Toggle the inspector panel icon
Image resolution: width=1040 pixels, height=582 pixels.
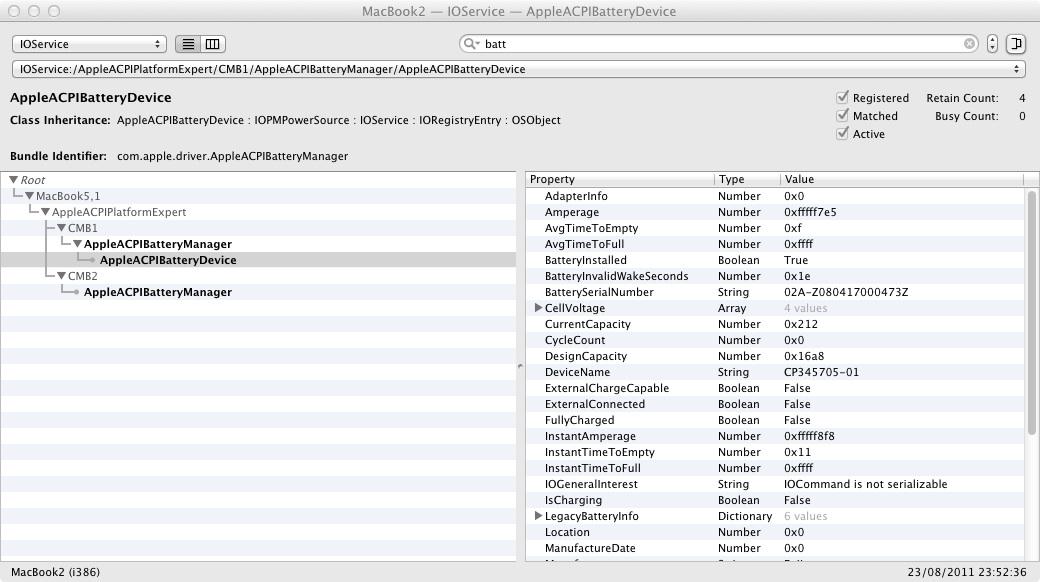(1016, 44)
